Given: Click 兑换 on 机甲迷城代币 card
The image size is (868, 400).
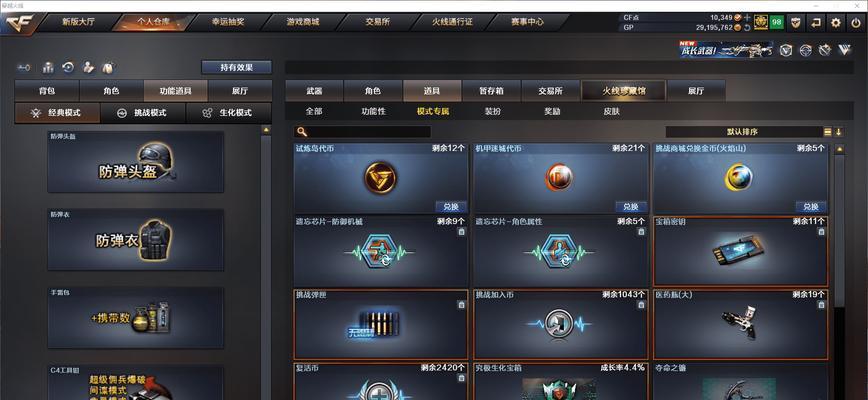Looking at the screenshot, I should coord(631,207).
